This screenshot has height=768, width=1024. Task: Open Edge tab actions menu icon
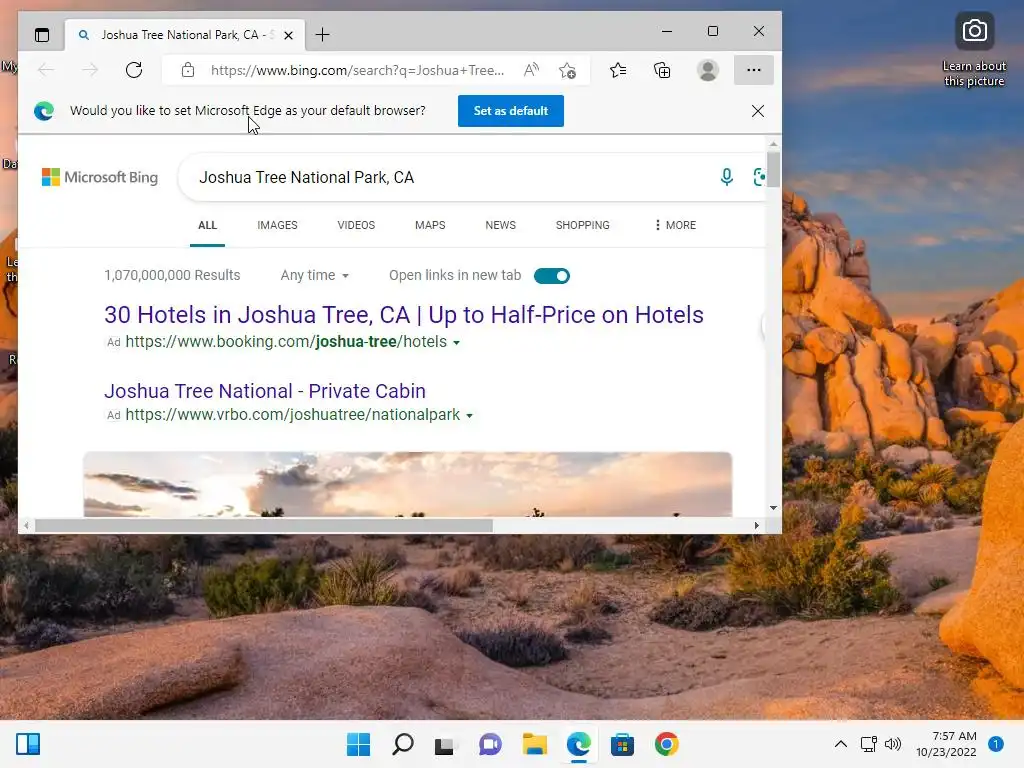[x=42, y=35]
